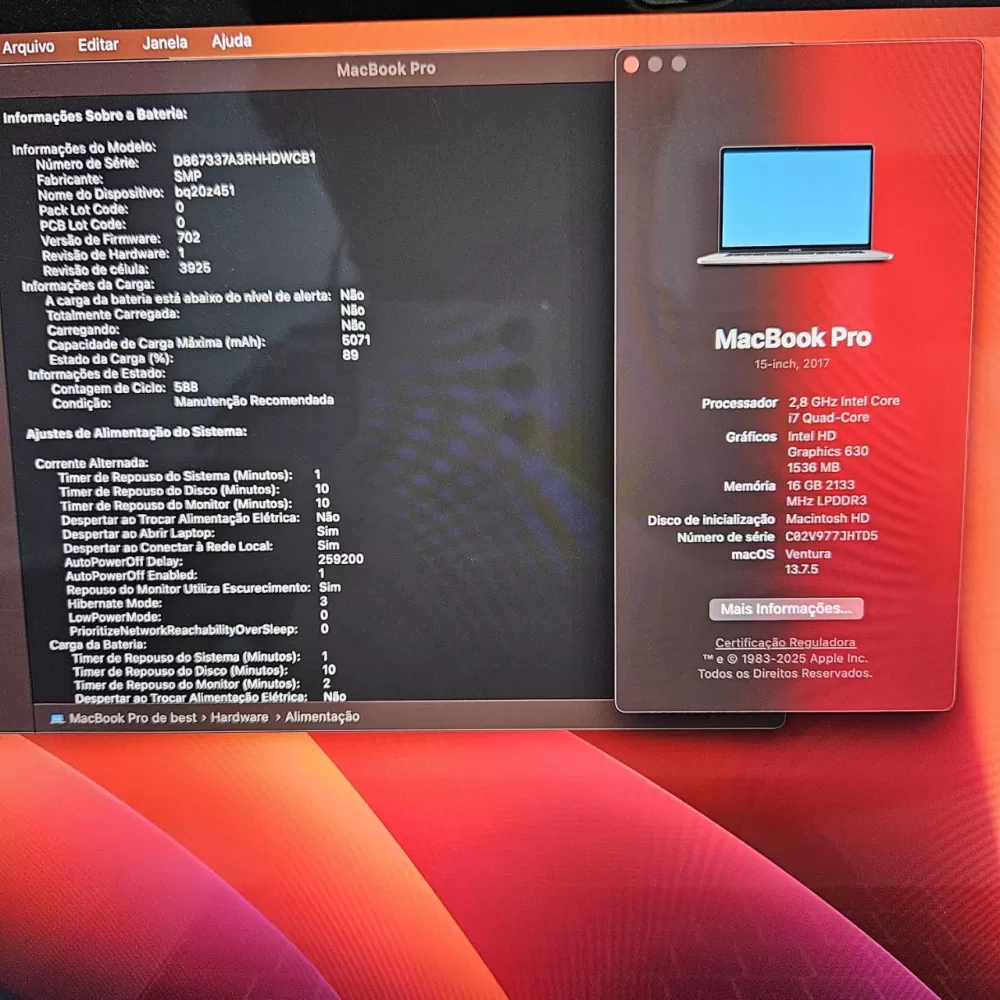This screenshot has width=1000, height=1000.
Task: Open the Editar menu
Action: click(98, 45)
